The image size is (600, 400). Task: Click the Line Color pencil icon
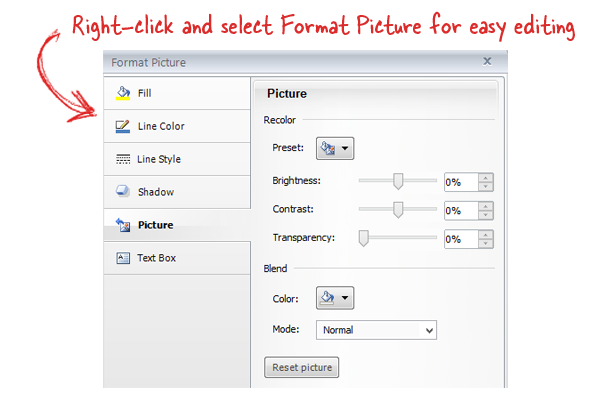coord(124,126)
